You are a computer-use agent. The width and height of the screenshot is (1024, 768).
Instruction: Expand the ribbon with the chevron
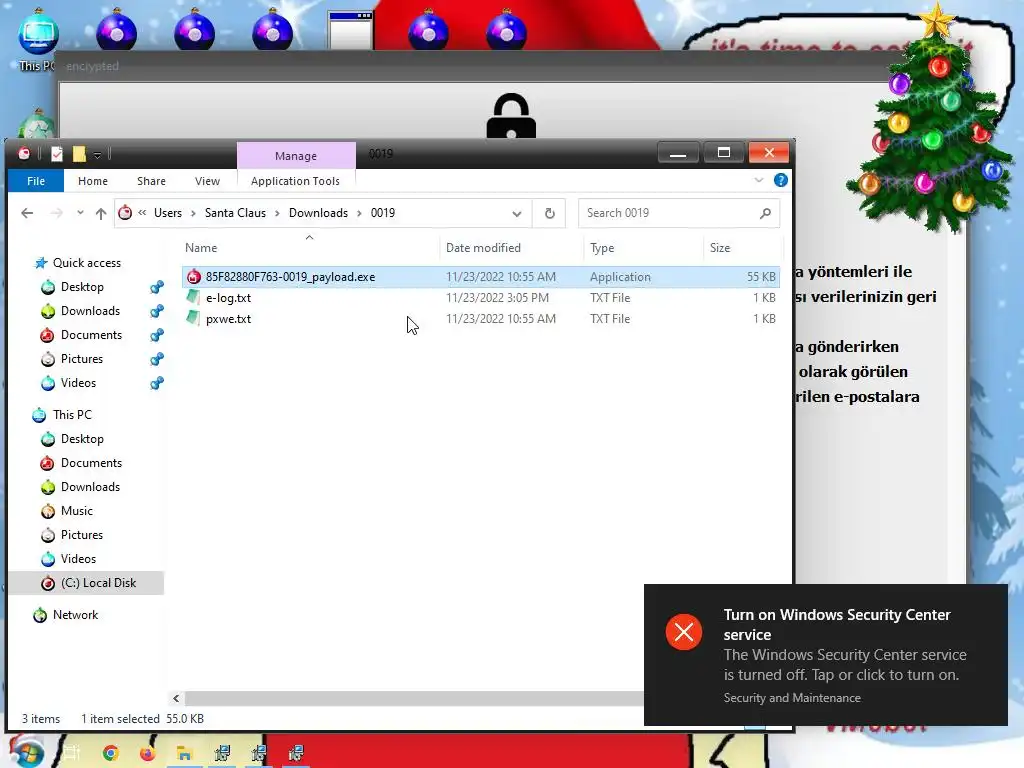758,180
